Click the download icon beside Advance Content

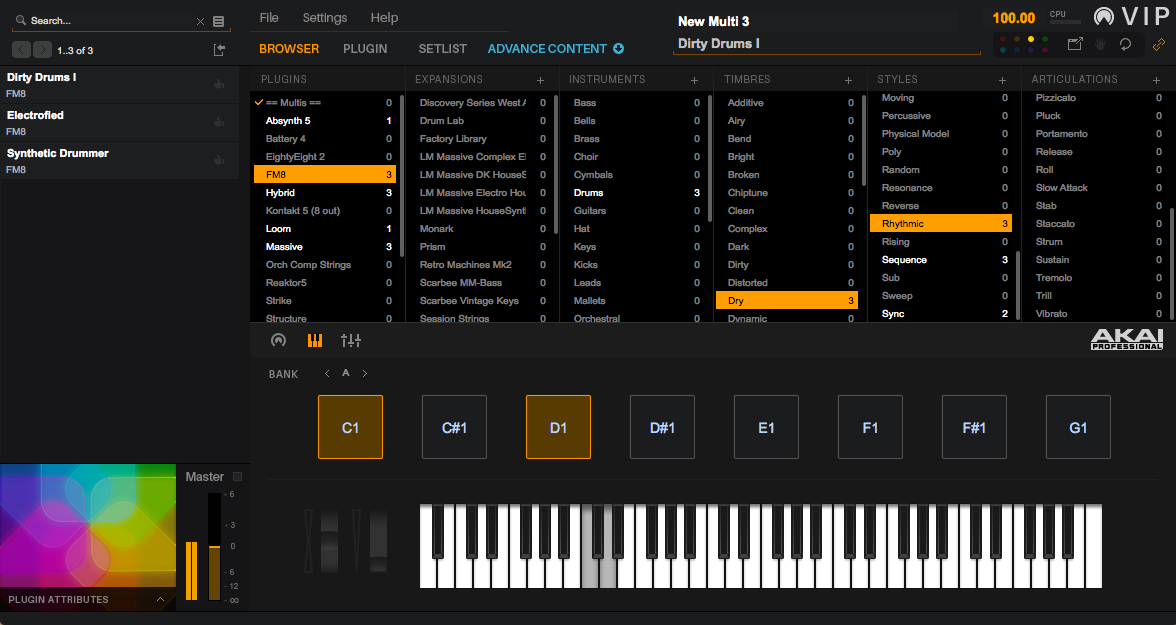pos(619,49)
